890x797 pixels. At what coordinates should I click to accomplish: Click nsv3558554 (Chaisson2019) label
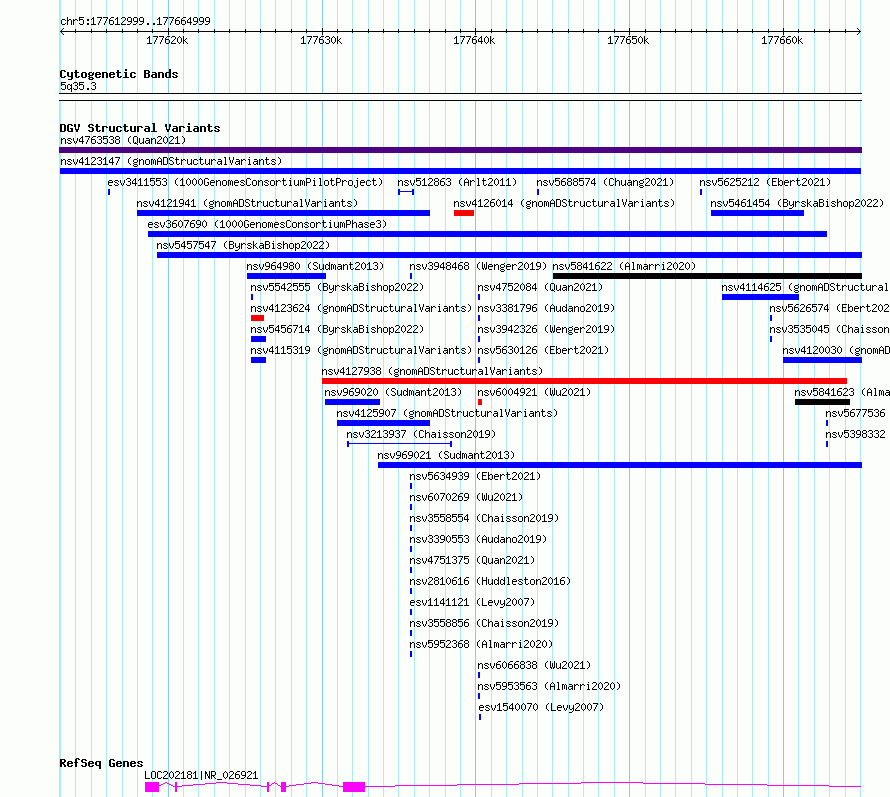484,518
